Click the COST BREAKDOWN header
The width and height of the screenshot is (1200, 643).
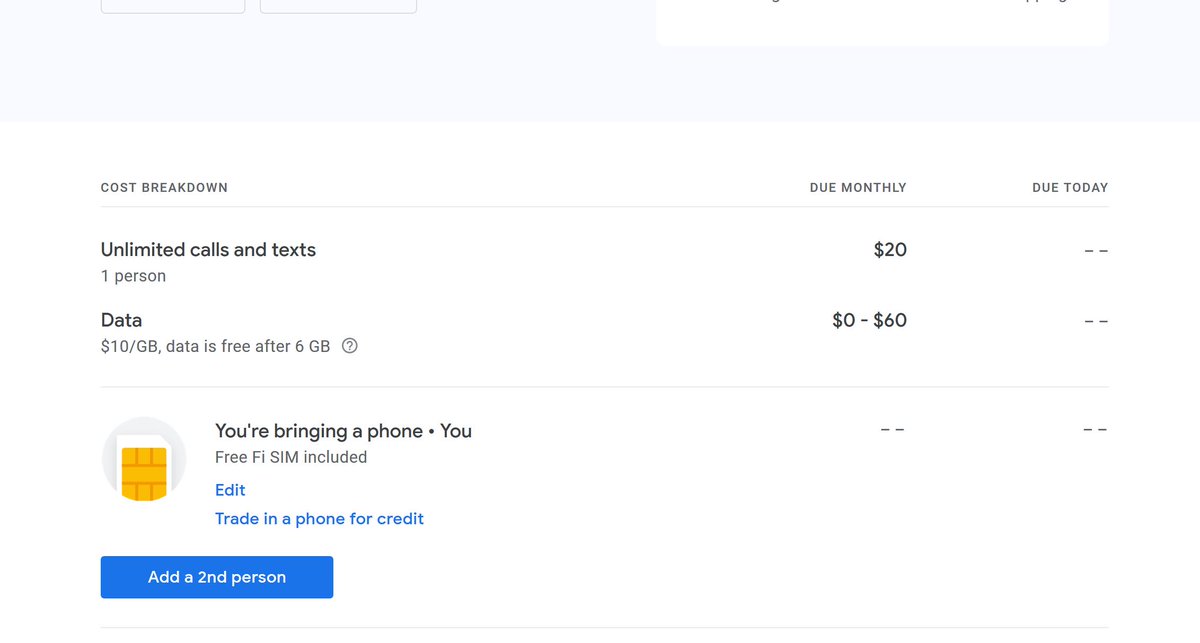click(x=164, y=188)
